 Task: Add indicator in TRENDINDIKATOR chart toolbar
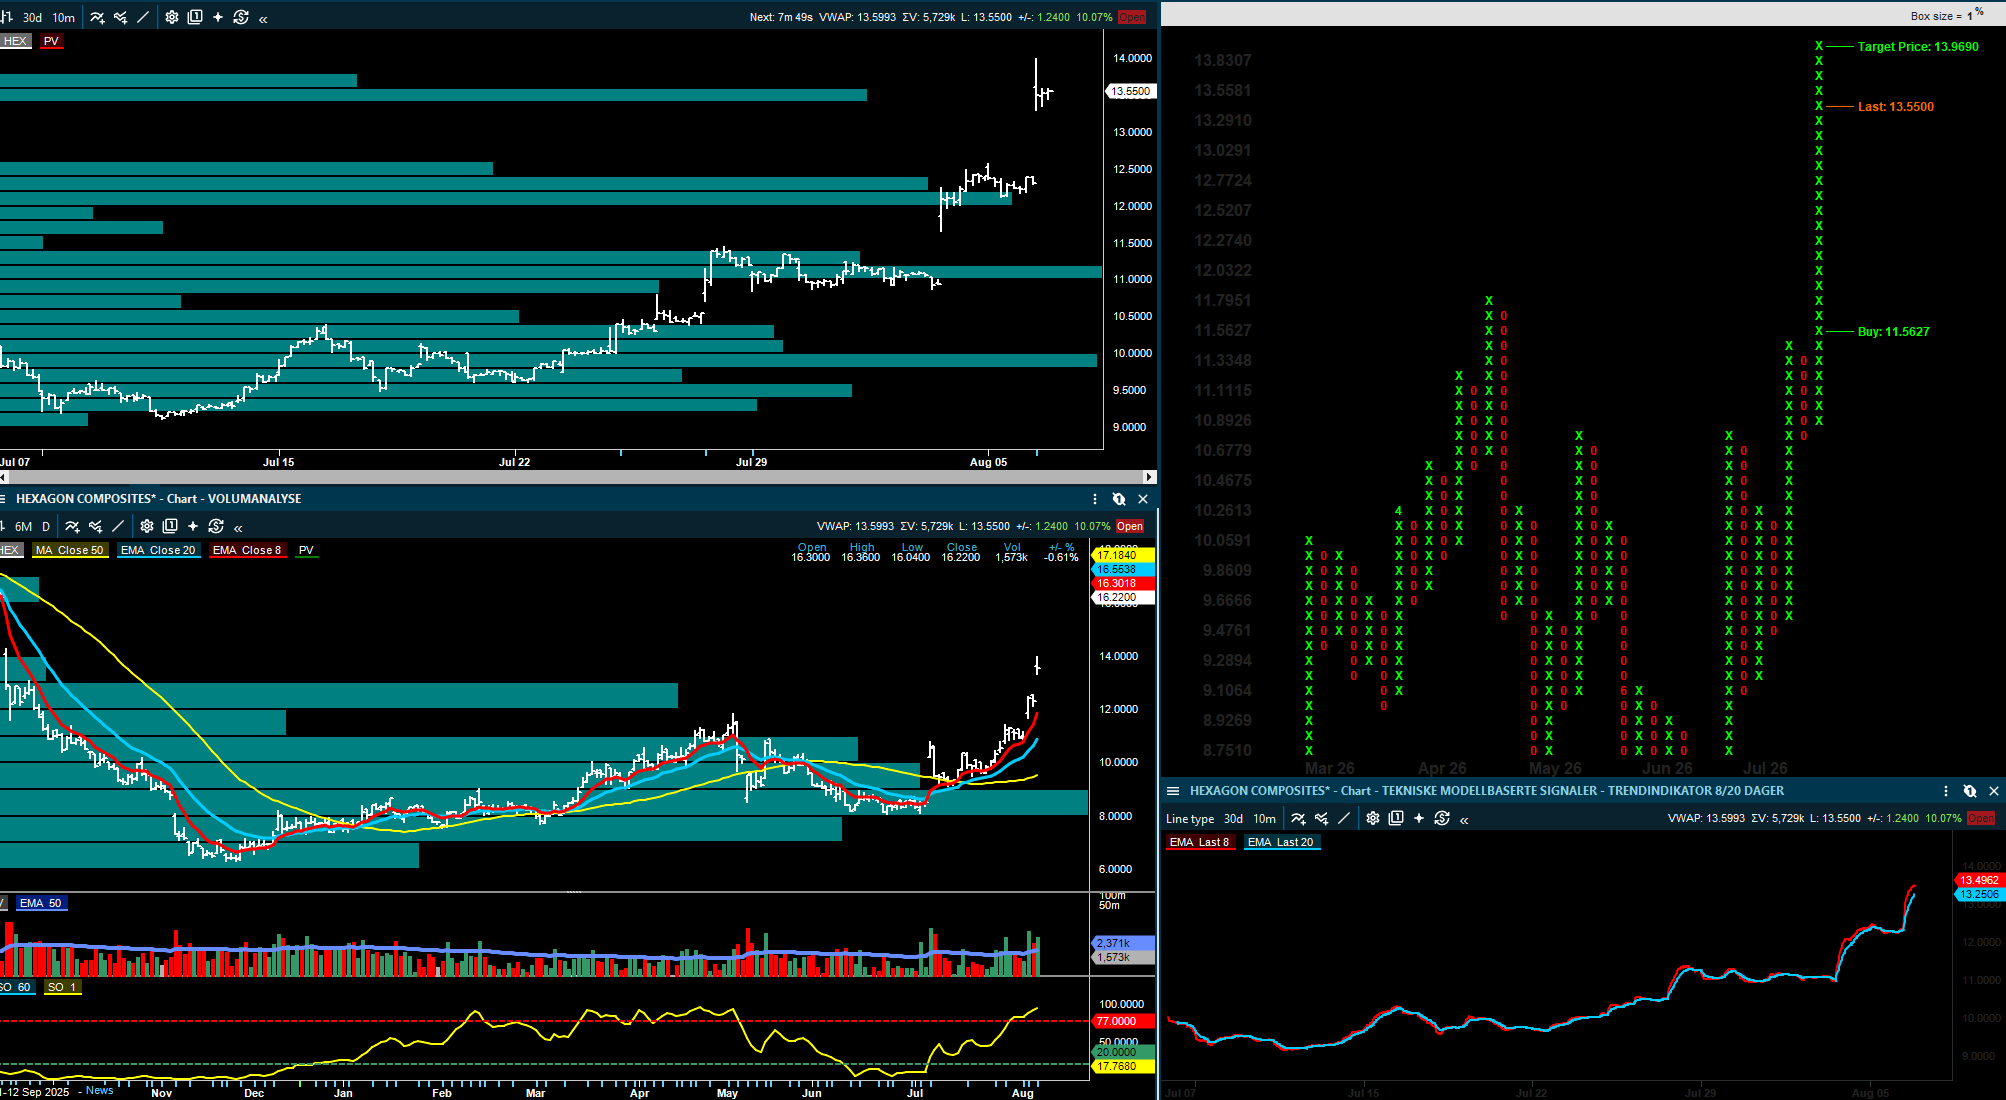[1298, 818]
